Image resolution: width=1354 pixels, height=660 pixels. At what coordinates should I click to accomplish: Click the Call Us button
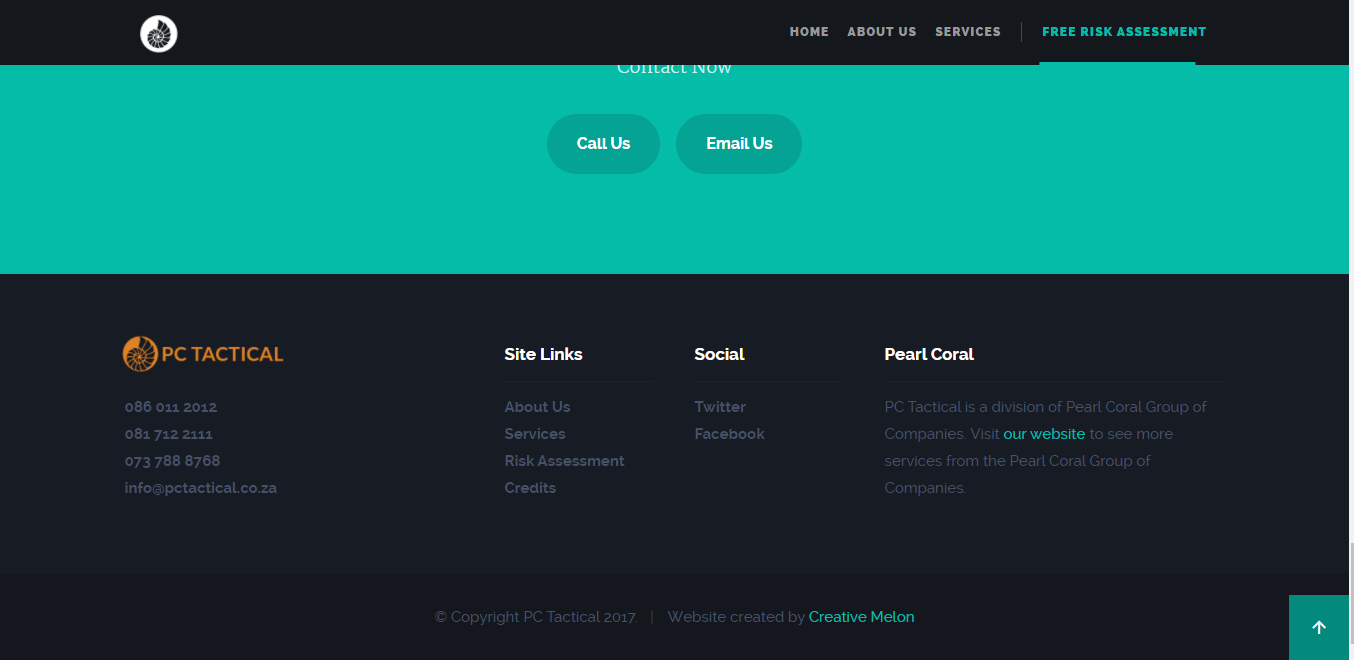point(603,144)
